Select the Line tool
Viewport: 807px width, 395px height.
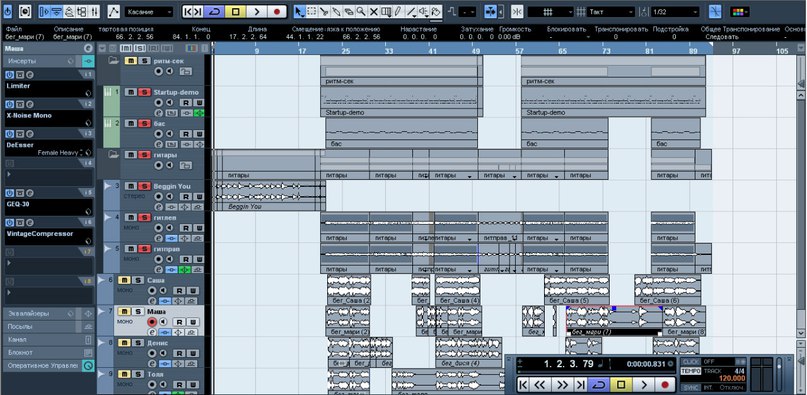411,11
